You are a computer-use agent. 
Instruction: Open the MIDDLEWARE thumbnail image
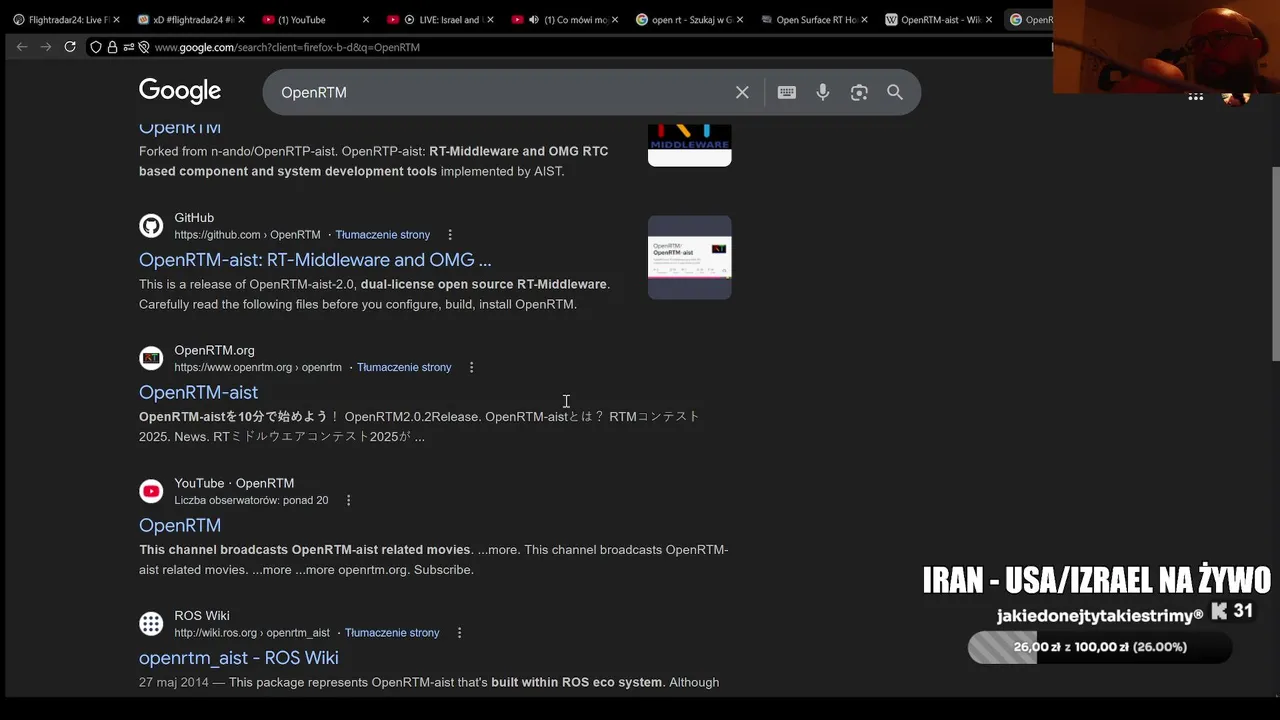690,145
